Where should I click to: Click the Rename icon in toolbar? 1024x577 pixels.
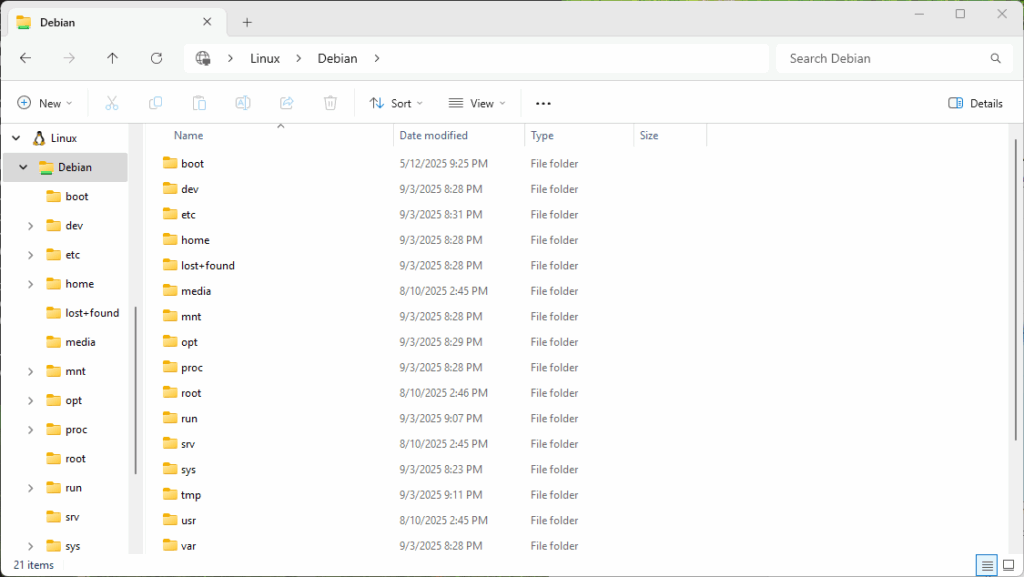pyautogui.click(x=243, y=103)
